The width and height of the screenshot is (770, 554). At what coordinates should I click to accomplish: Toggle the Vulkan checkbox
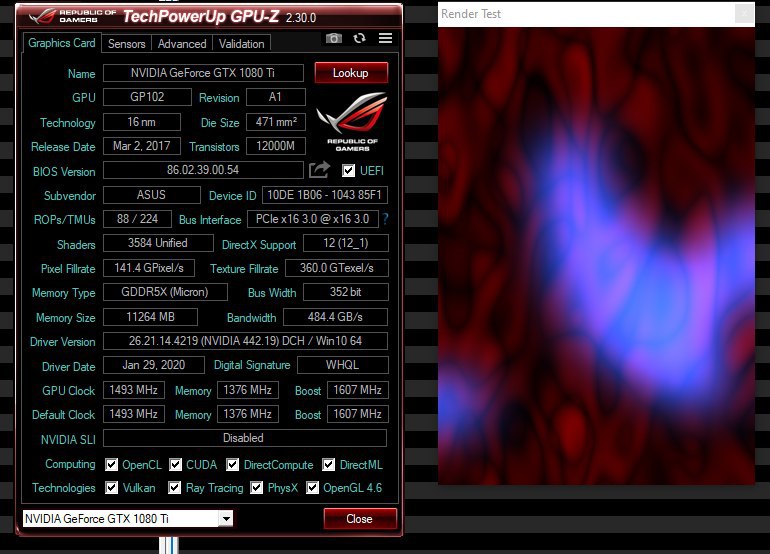pos(111,488)
